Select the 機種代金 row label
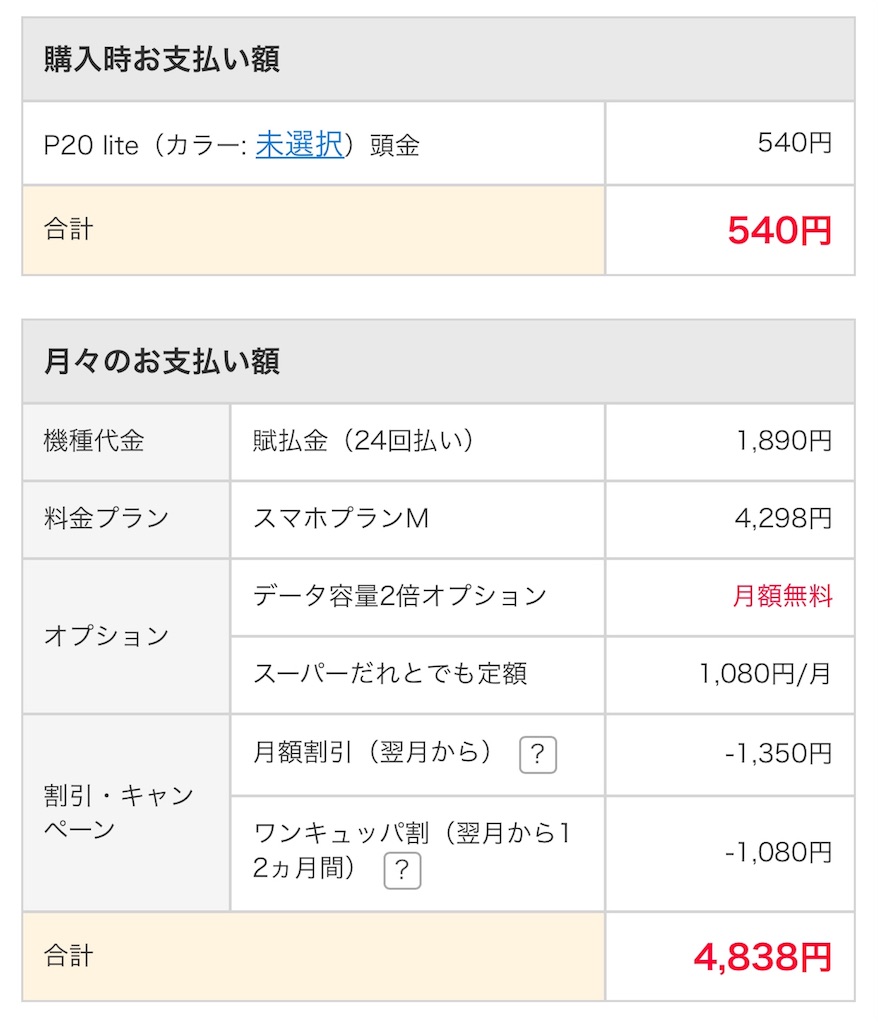Image resolution: width=878 pixels, height=1024 pixels. point(94,441)
